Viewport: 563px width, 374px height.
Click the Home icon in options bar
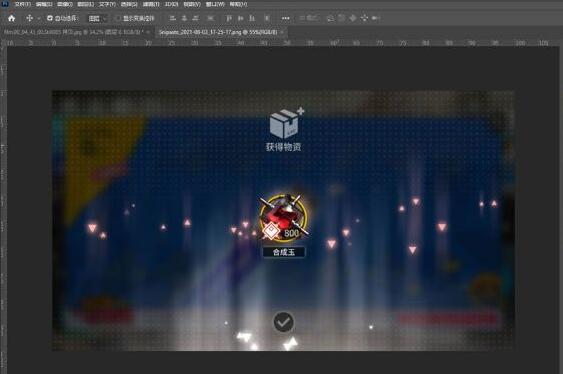(11, 18)
